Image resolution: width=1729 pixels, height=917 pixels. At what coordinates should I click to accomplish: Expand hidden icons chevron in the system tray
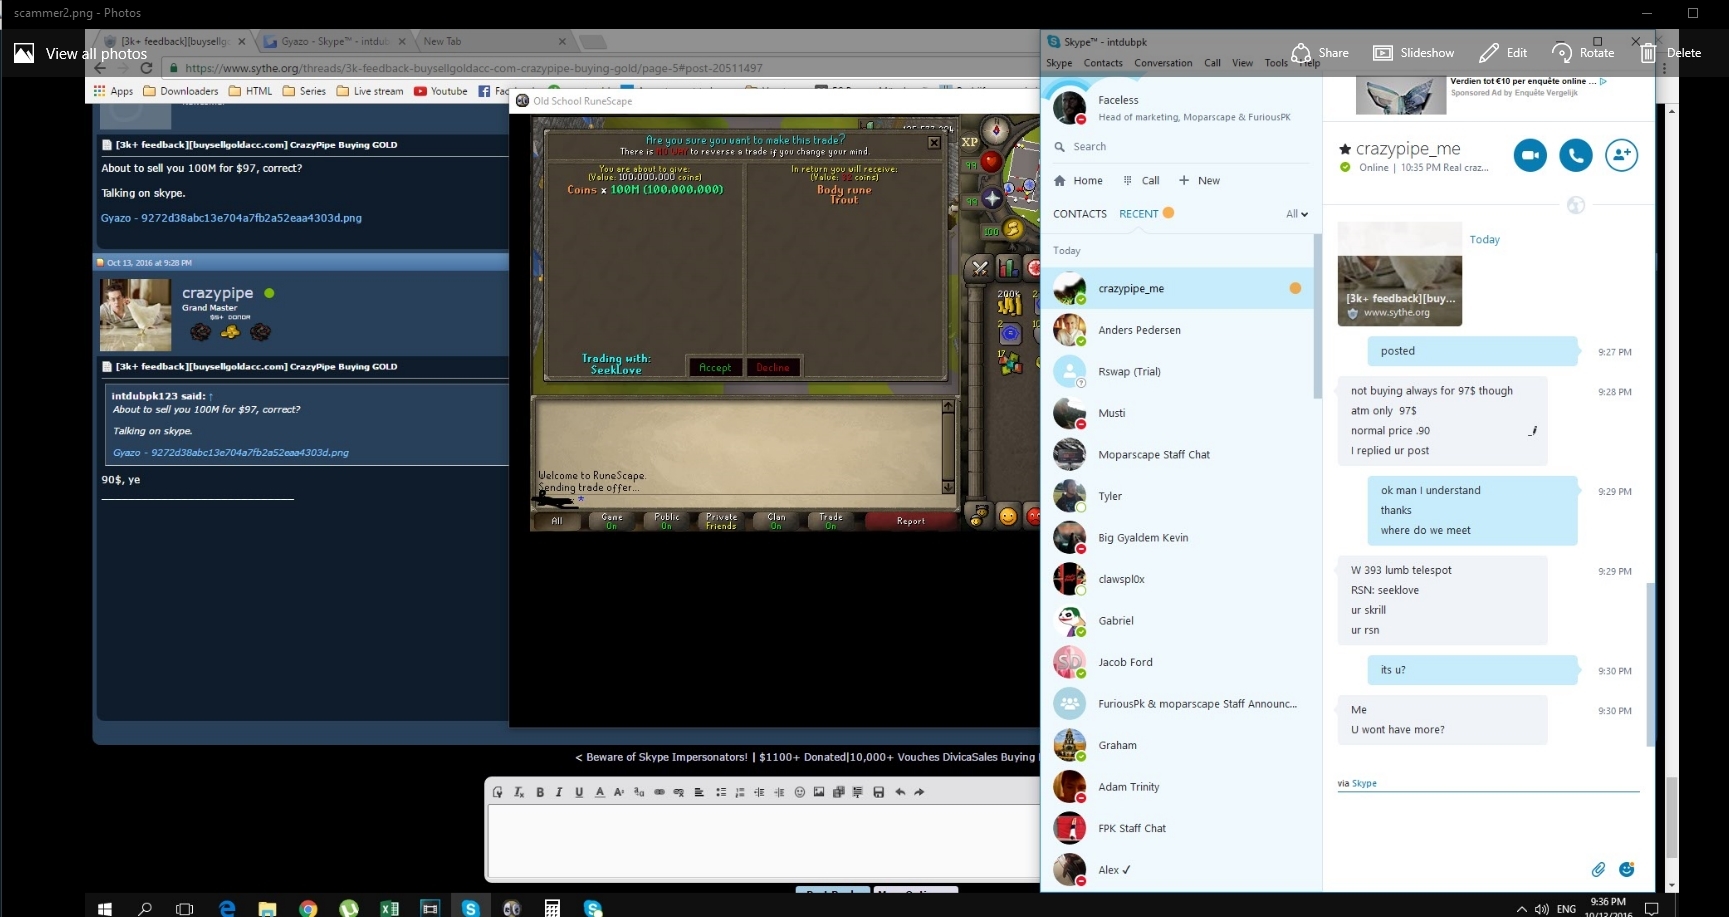pos(1521,909)
